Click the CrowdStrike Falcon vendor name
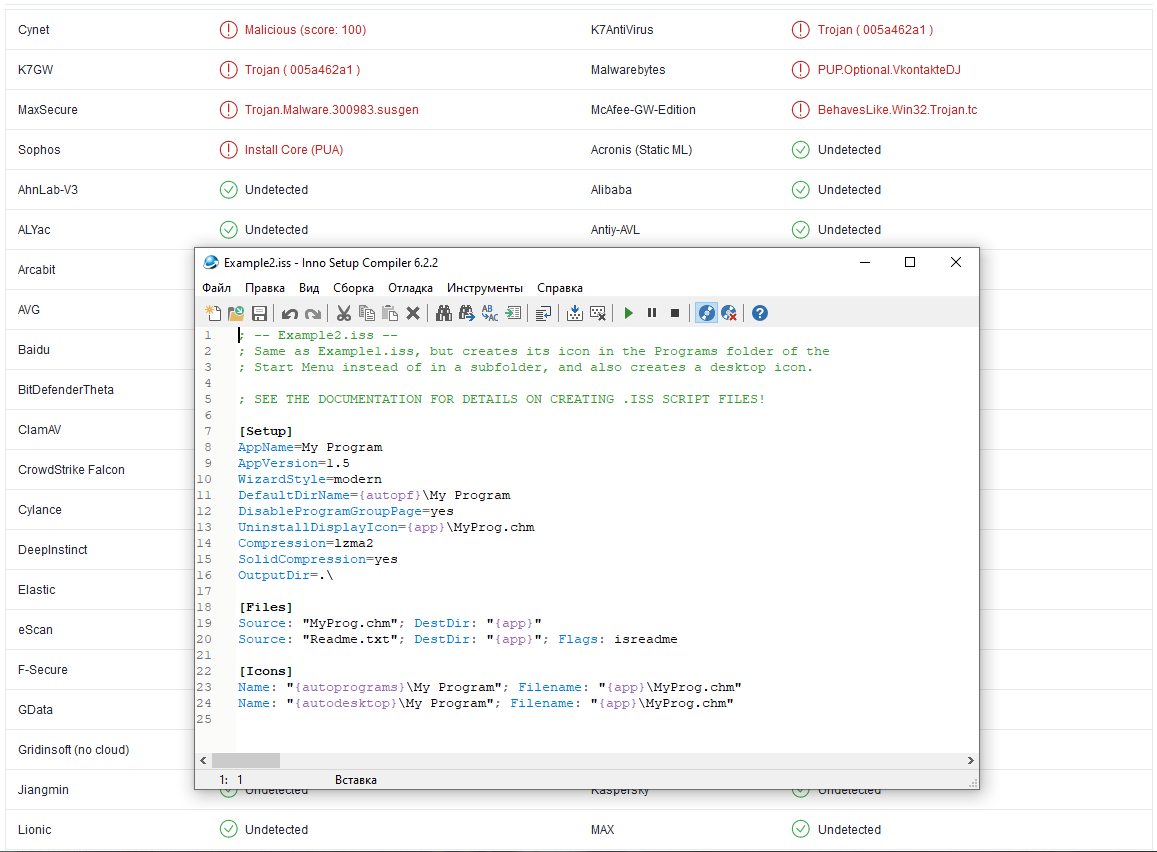The width and height of the screenshot is (1157, 852). 72,470
